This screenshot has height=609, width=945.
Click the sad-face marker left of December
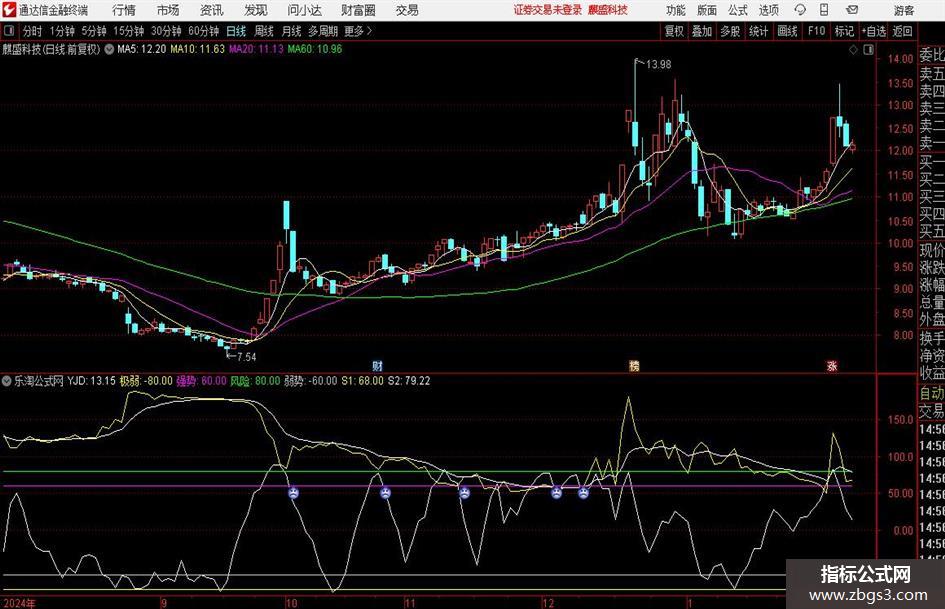coord(465,493)
